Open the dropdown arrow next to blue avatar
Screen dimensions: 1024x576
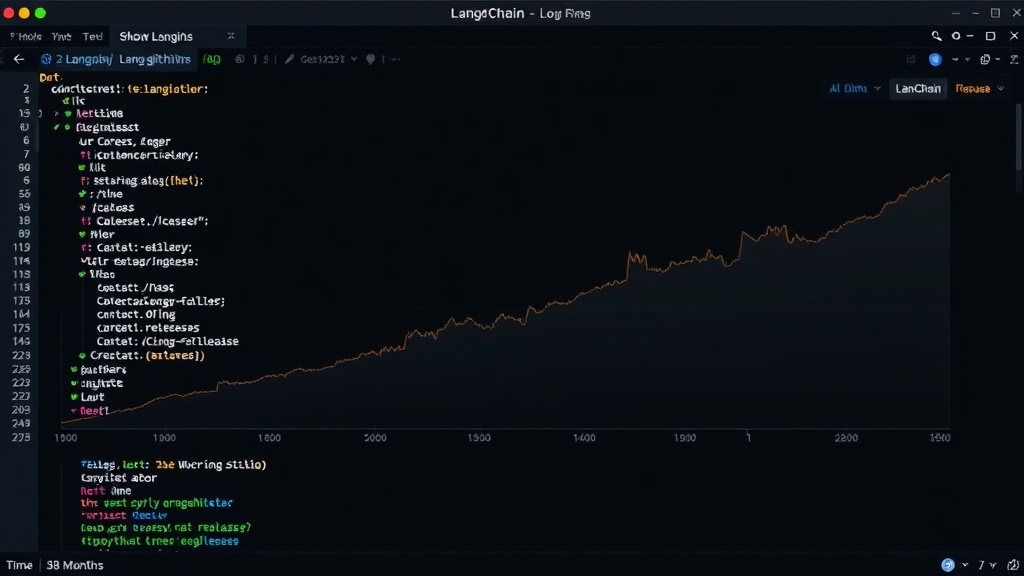coord(955,59)
